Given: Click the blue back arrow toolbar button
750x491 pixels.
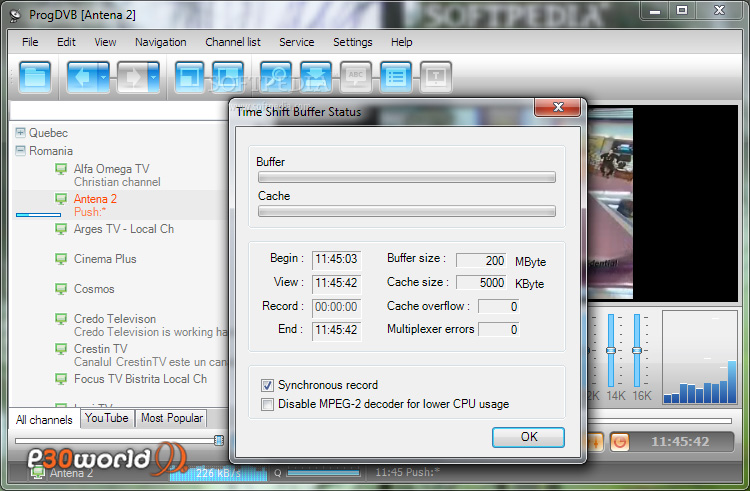Looking at the screenshot, I should coord(83,77).
